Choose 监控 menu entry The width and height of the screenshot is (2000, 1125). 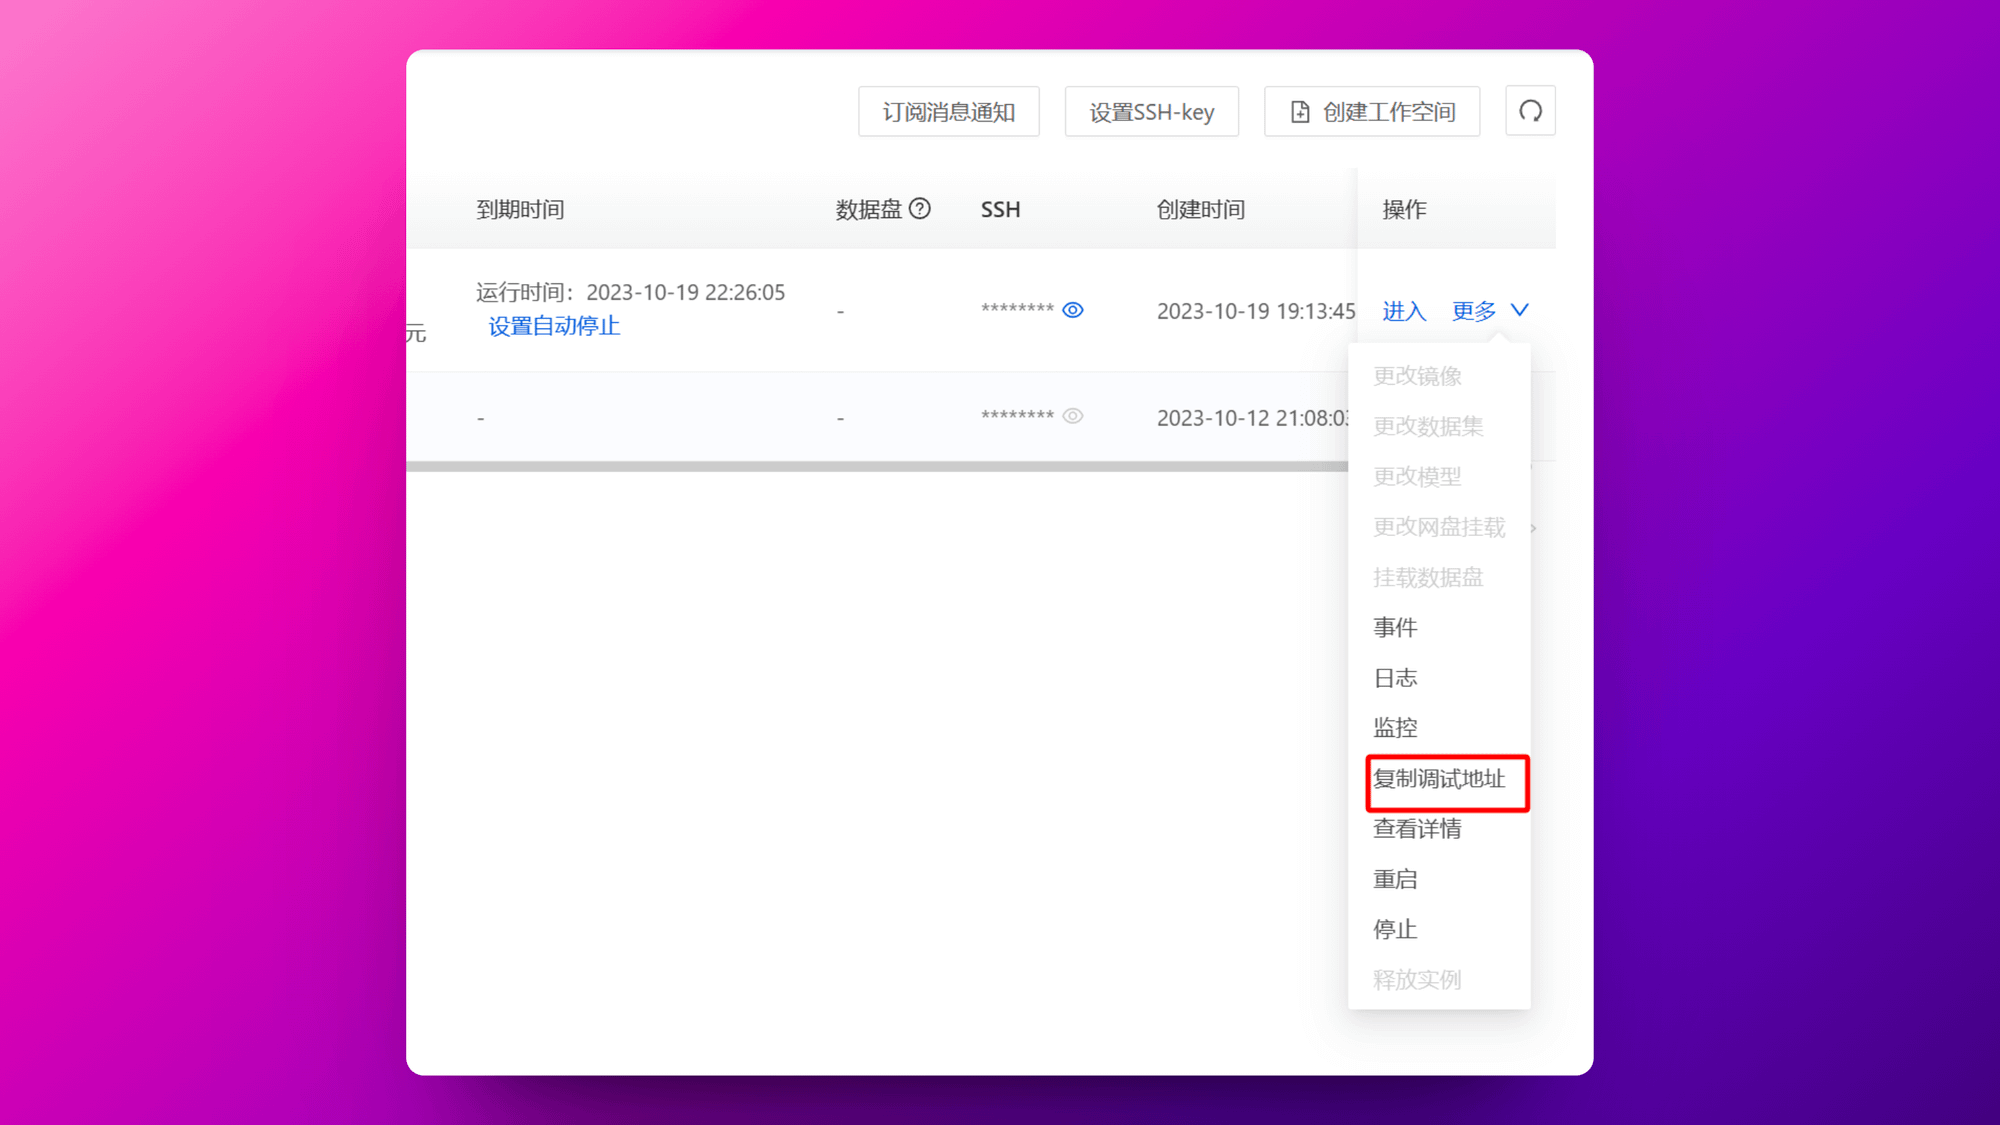tap(1395, 728)
